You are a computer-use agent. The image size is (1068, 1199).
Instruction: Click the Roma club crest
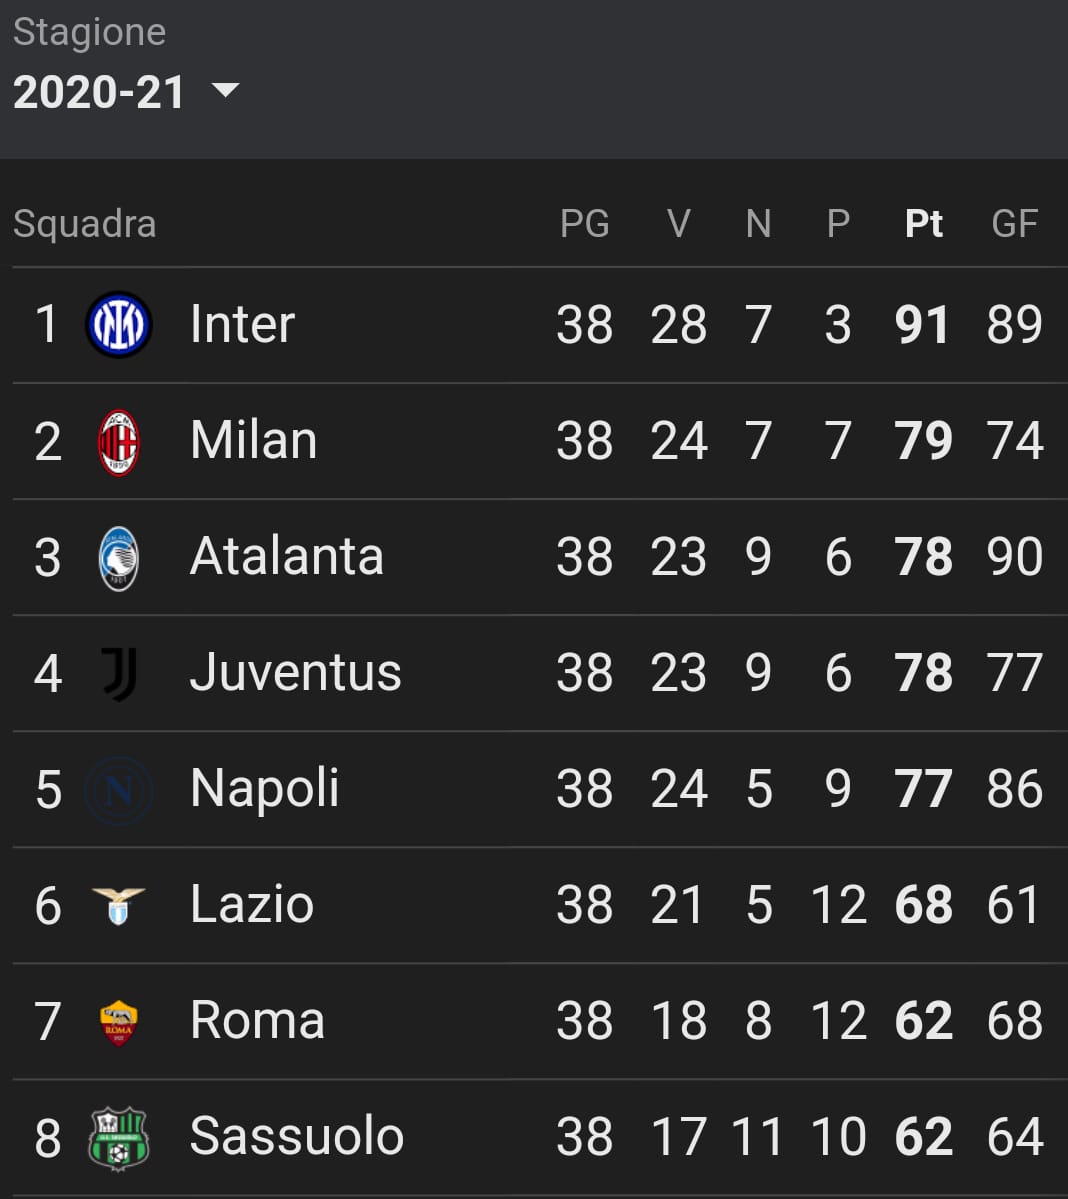point(118,1022)
